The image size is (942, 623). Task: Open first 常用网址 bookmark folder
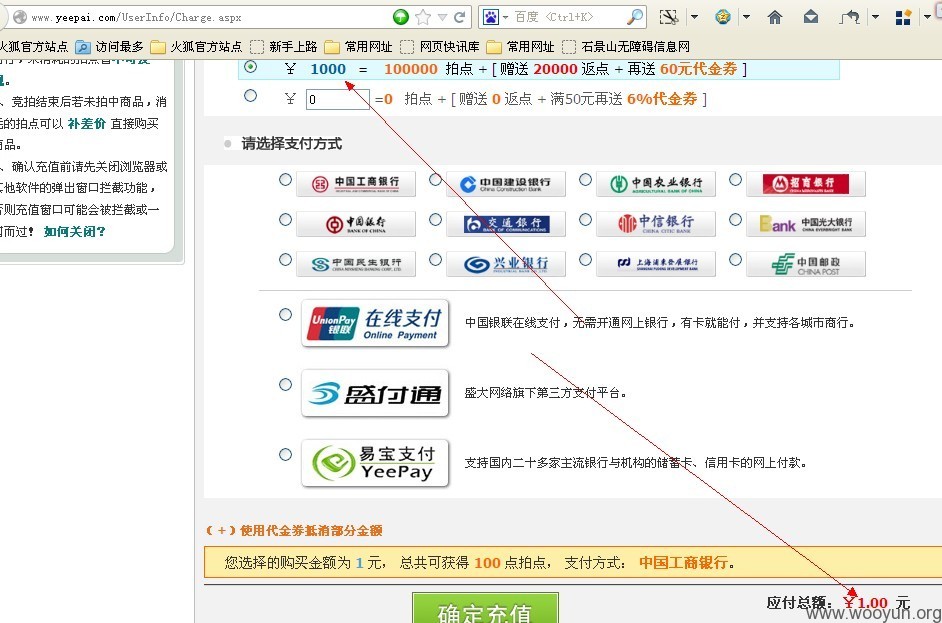358,46
